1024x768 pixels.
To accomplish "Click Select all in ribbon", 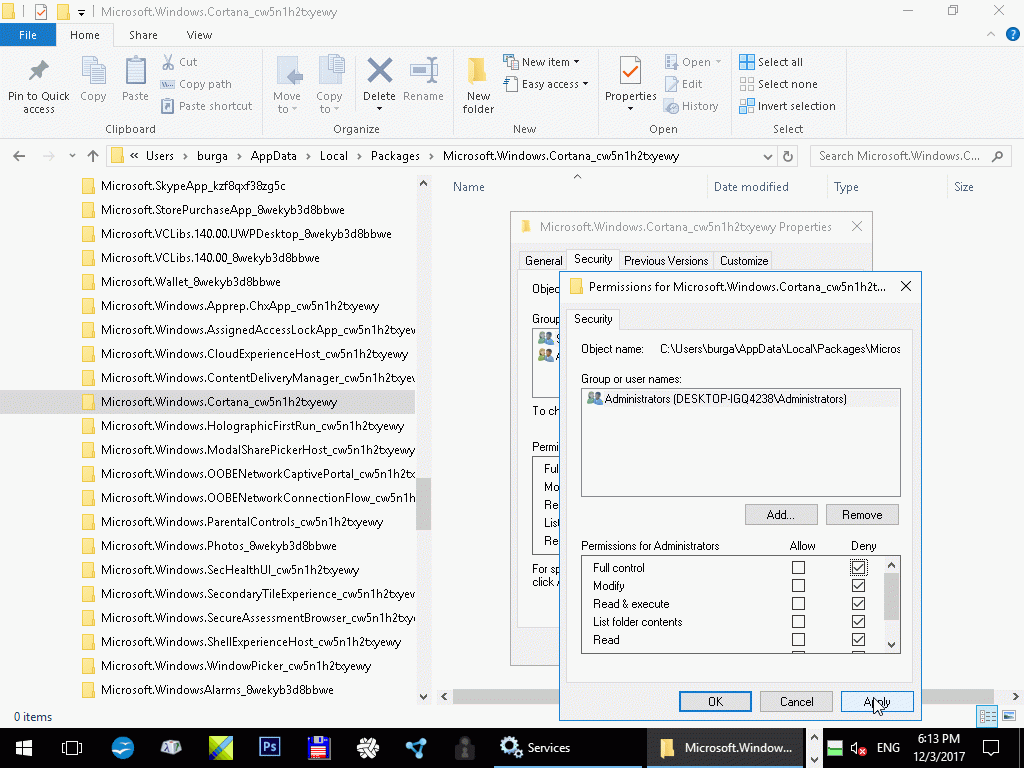I will point(771,62).
